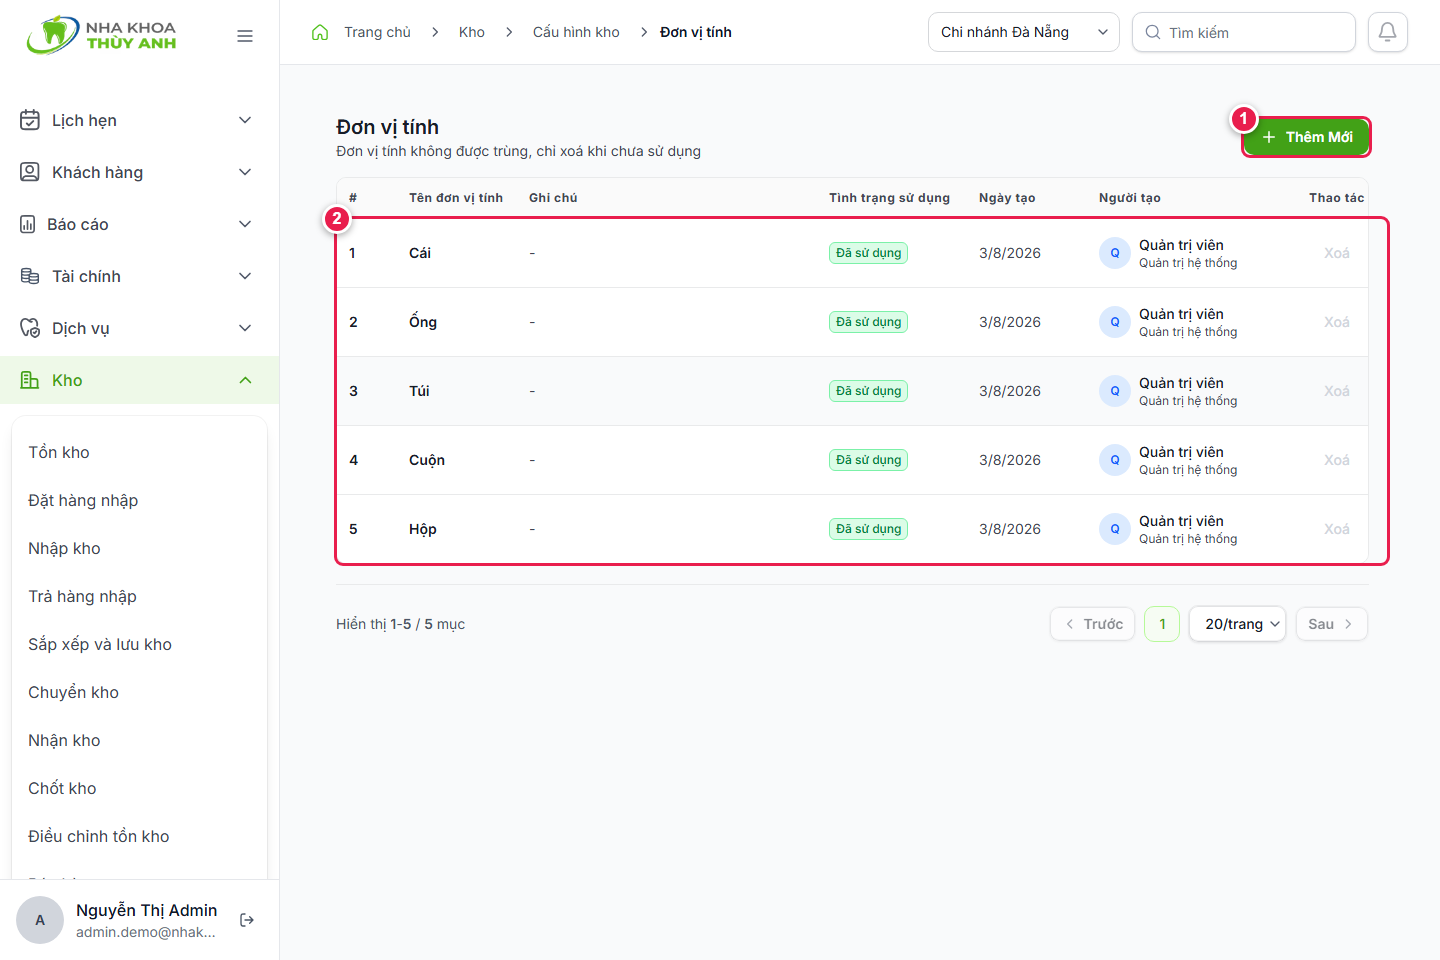Screen dimensions: 1440x960
Task: Click the creator avatar in the Hộp row
Action: (x=1115, y=529)
